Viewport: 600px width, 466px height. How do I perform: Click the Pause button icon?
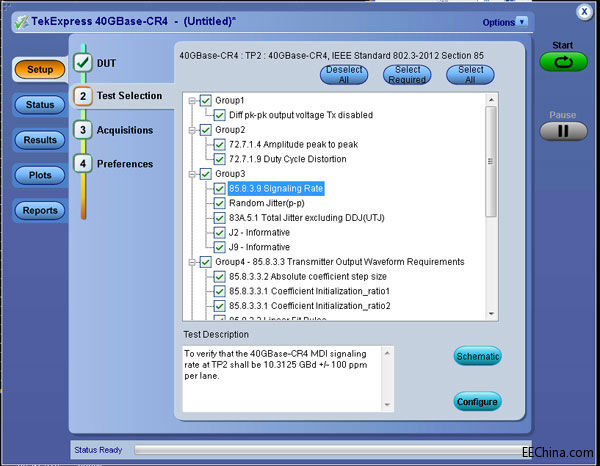[563, 131]
